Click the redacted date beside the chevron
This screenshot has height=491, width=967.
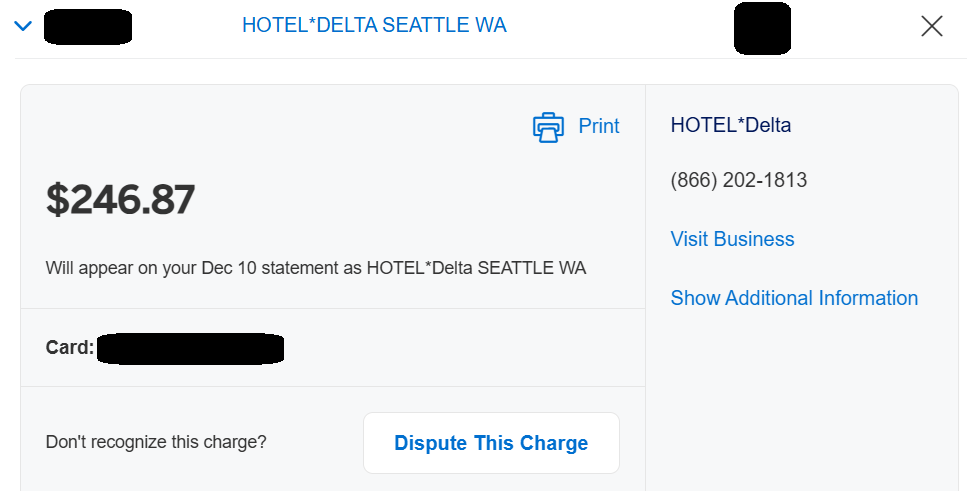tap(89, 26)
